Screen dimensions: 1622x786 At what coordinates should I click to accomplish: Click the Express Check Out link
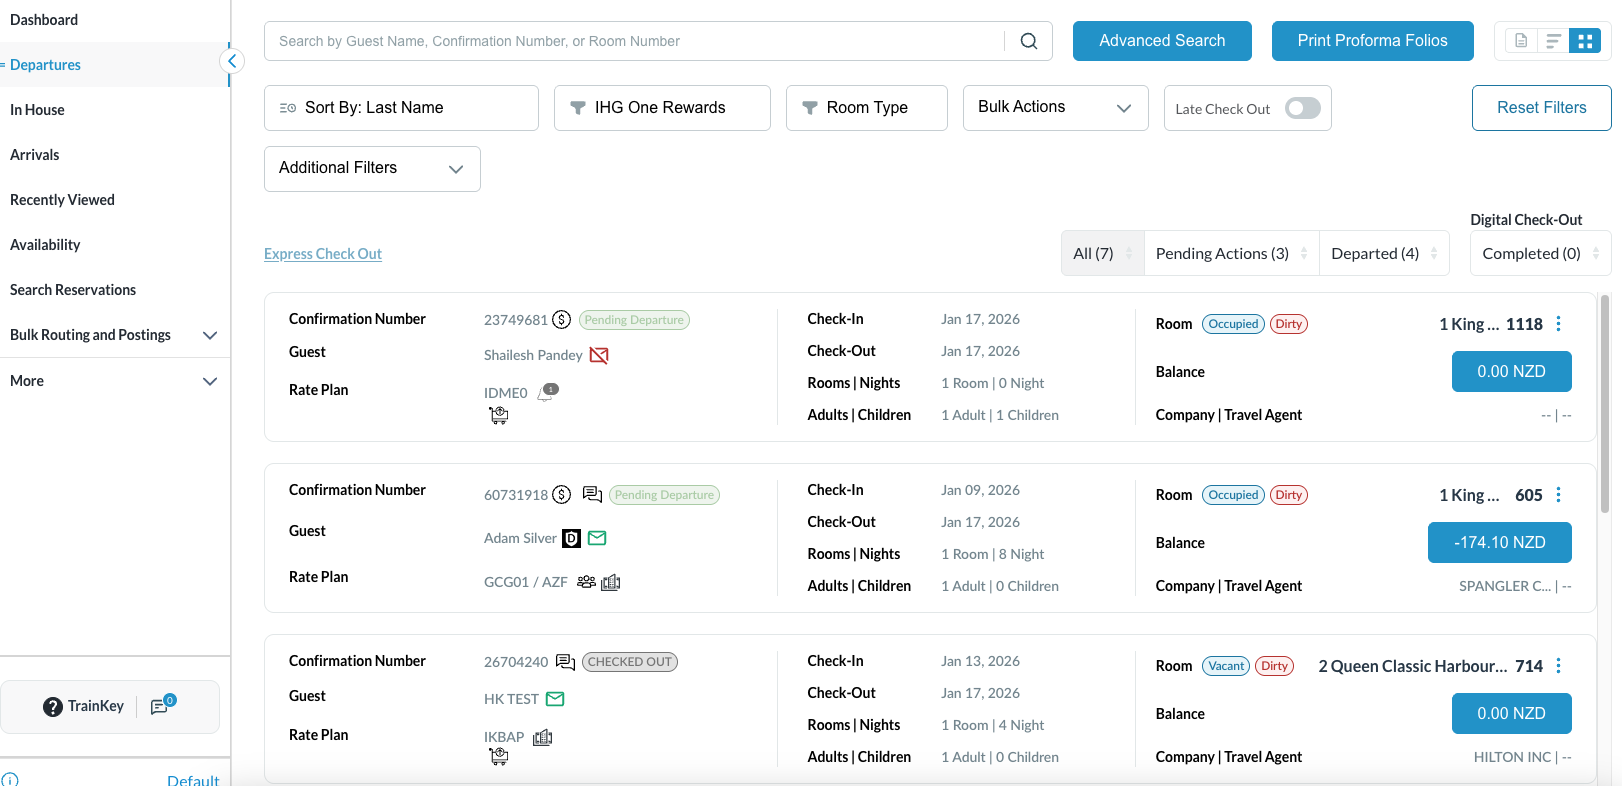[323, 254]
